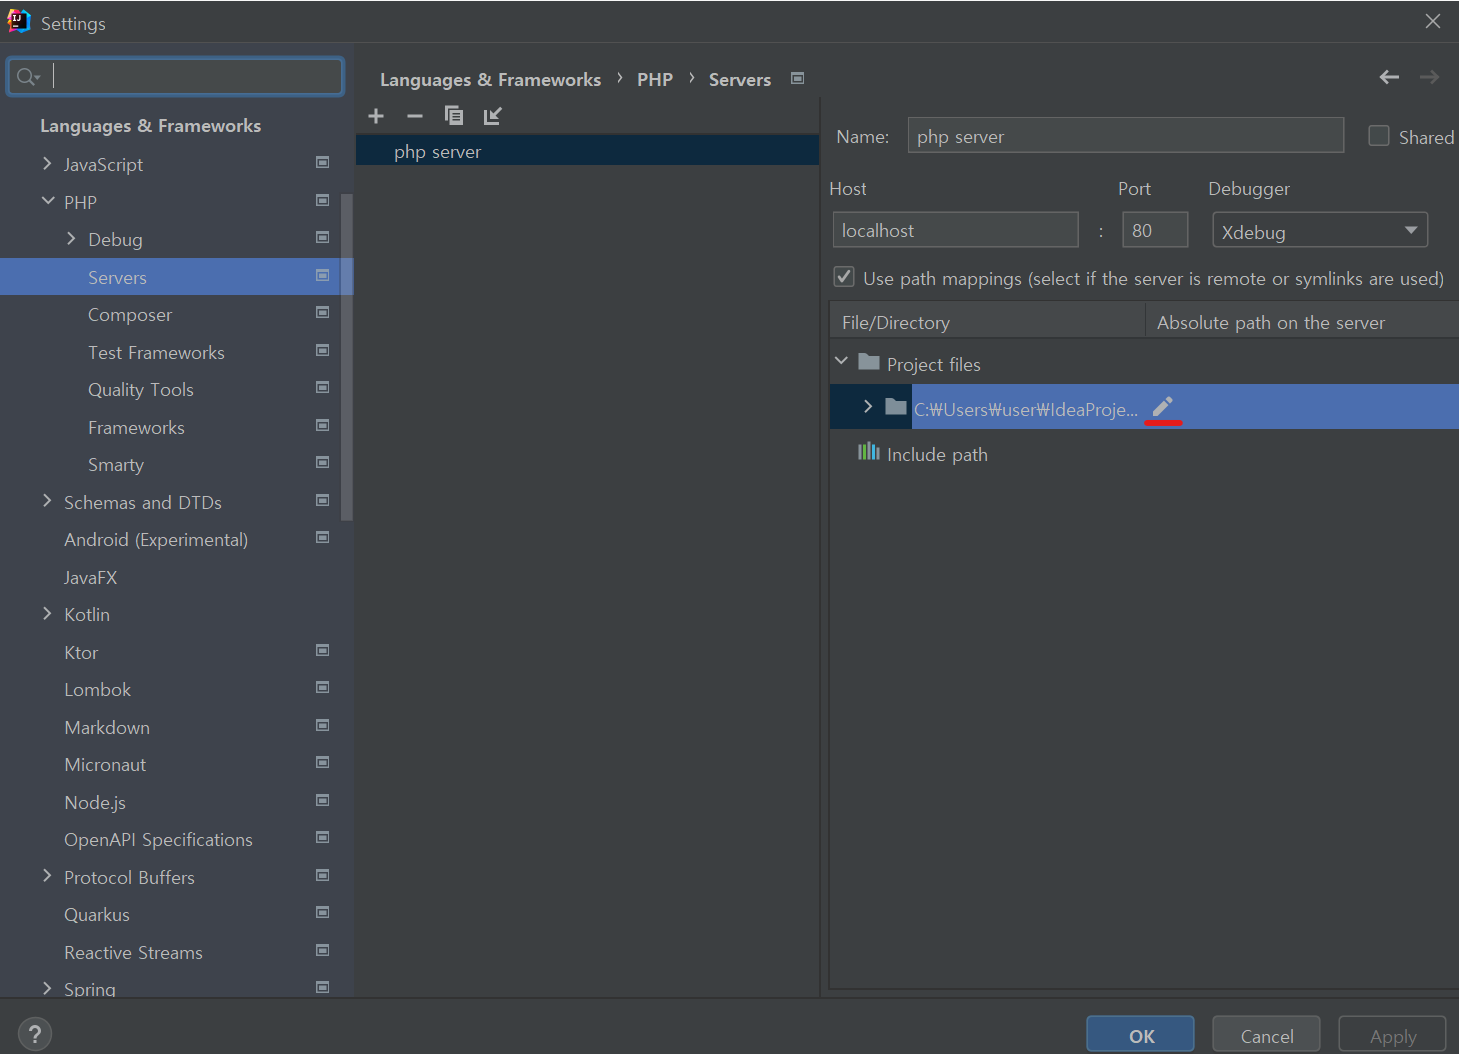The width and height of the screenshot is (1459, 1054).
Task: Add a new PHP server
Action: click(376, 116)
